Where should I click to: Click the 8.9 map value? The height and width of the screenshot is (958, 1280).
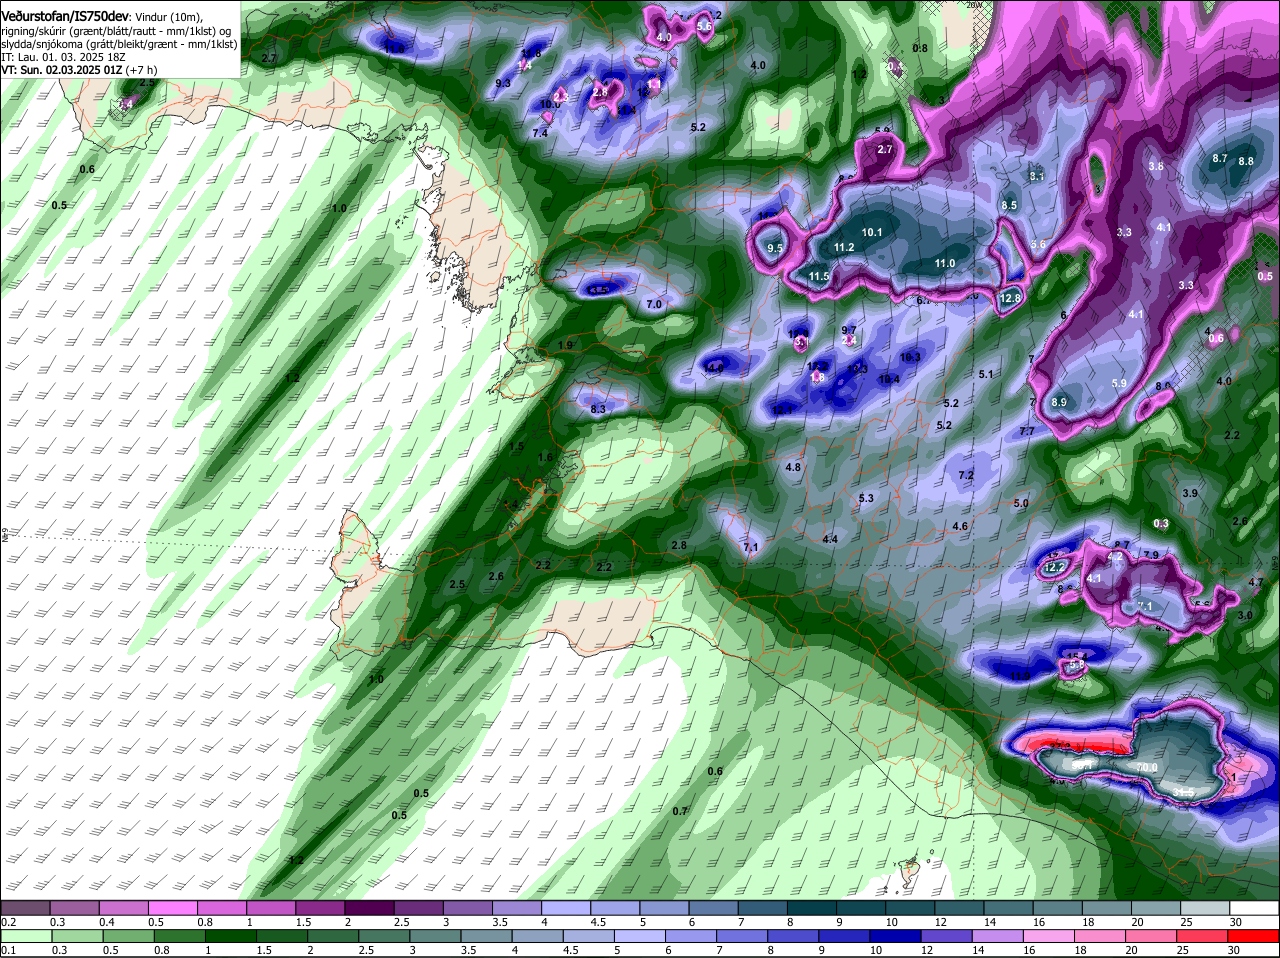1059,402
